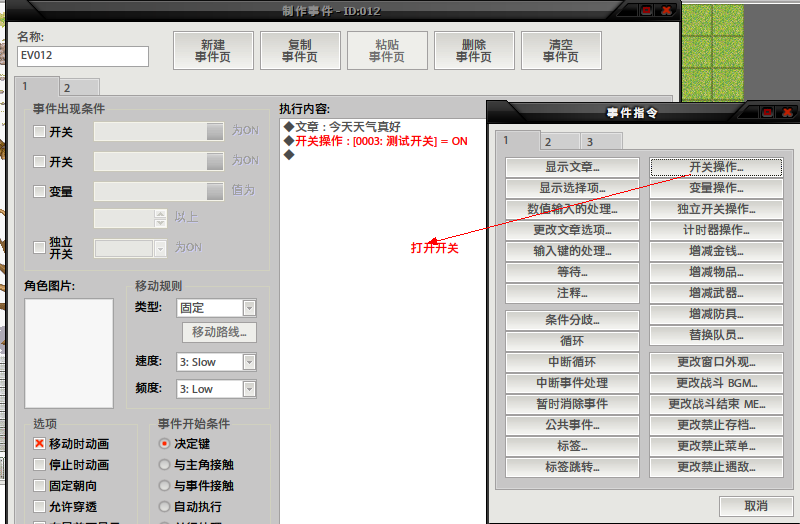Image resolution: width=800 pixels, height=524 pixels.
Task: Open the 类型 dropdown showing 固定
Action: 216,308
